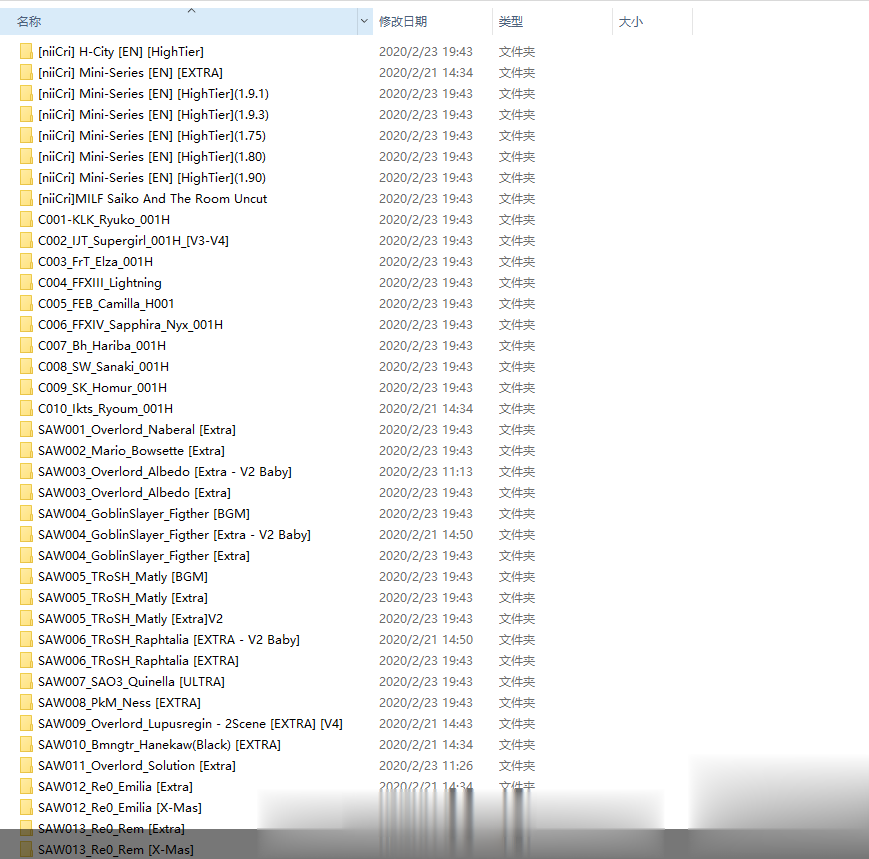Select SAW010_Bmngtr_Hanekaw(Black) [EXTRA] folder name
The image size is (869, 859).
pos(159,745)
